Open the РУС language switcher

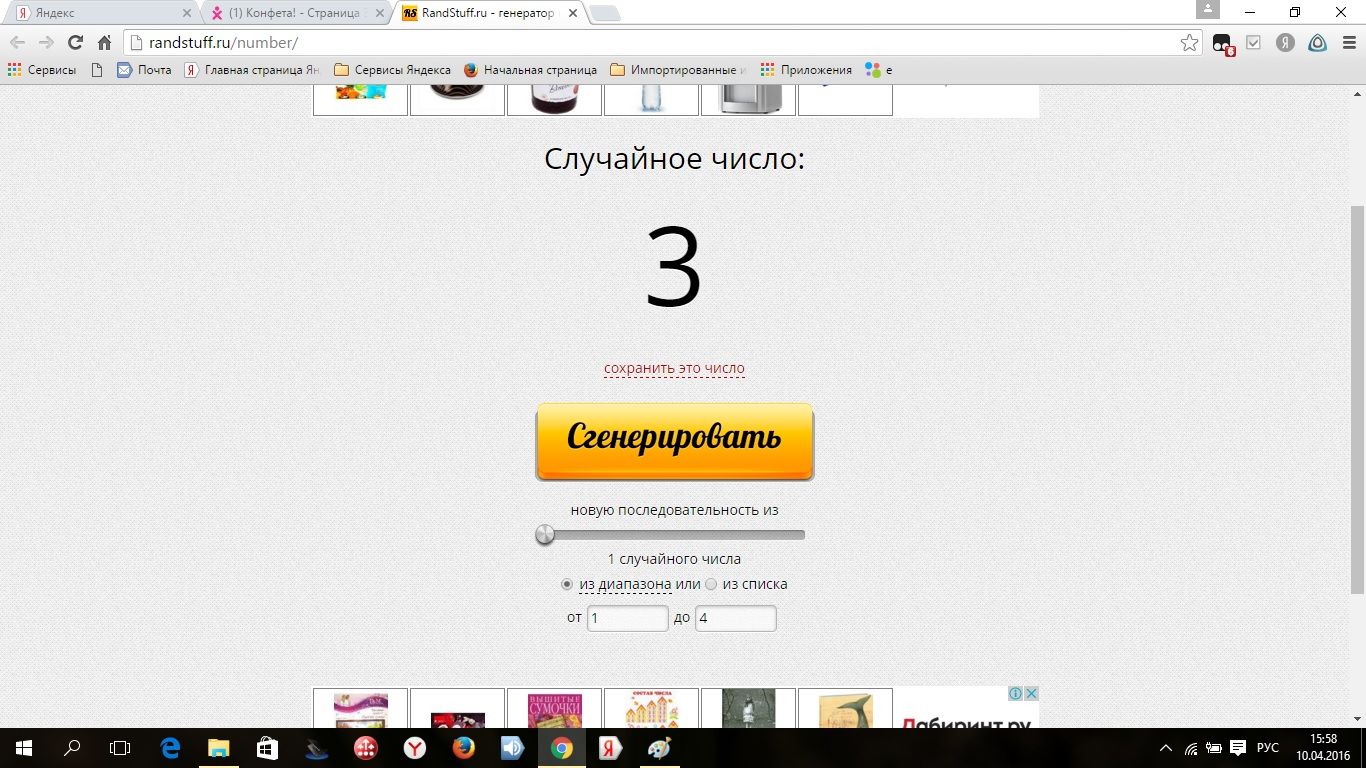coord(1267,747)
